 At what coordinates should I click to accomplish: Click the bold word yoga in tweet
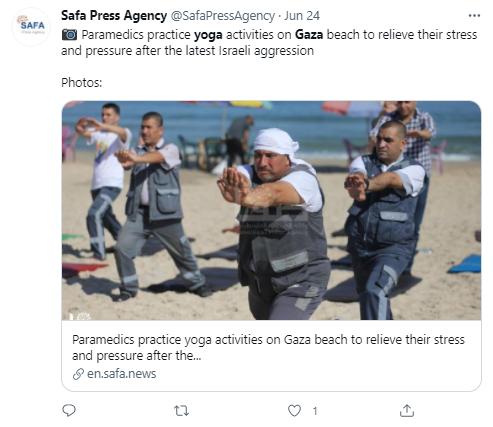click(208, 35)
